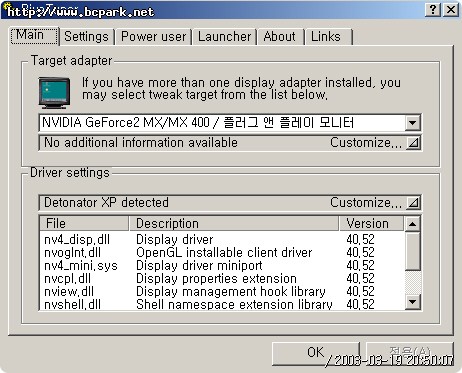Open the Settings tab
Screen dimensions: 462x373
click(x=86, y=37)
